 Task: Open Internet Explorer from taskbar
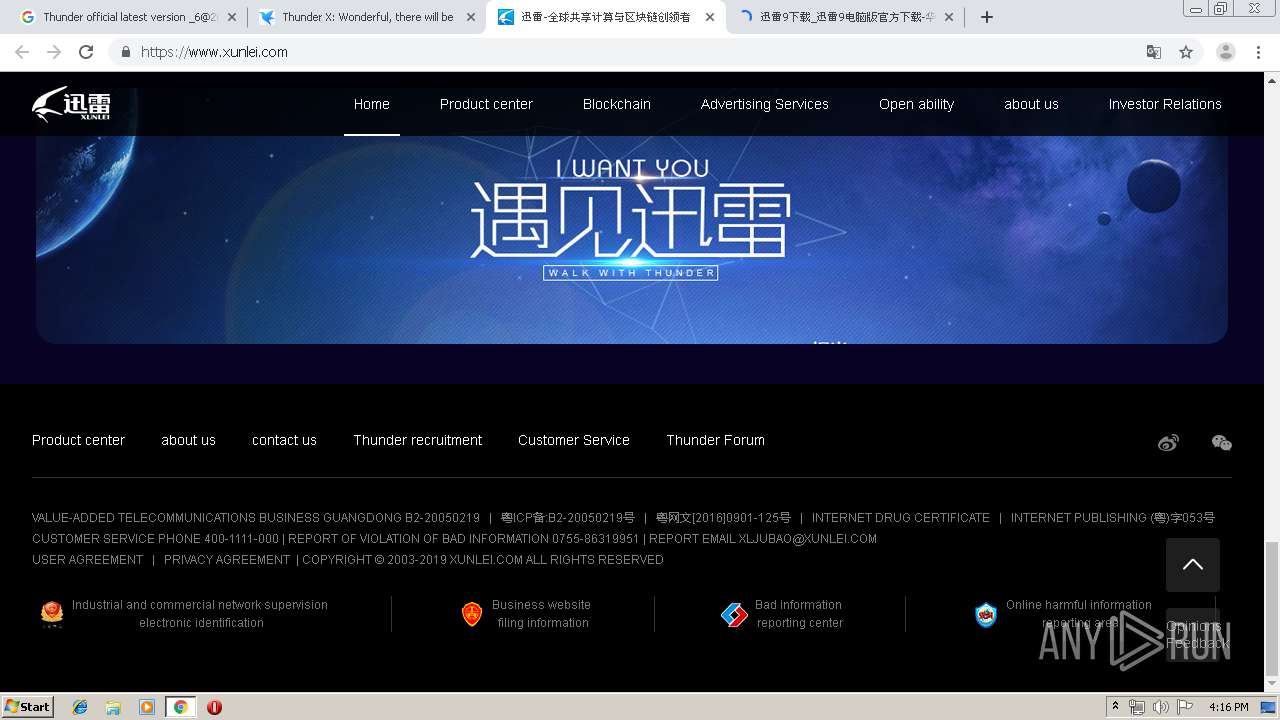tap(80, 707)
